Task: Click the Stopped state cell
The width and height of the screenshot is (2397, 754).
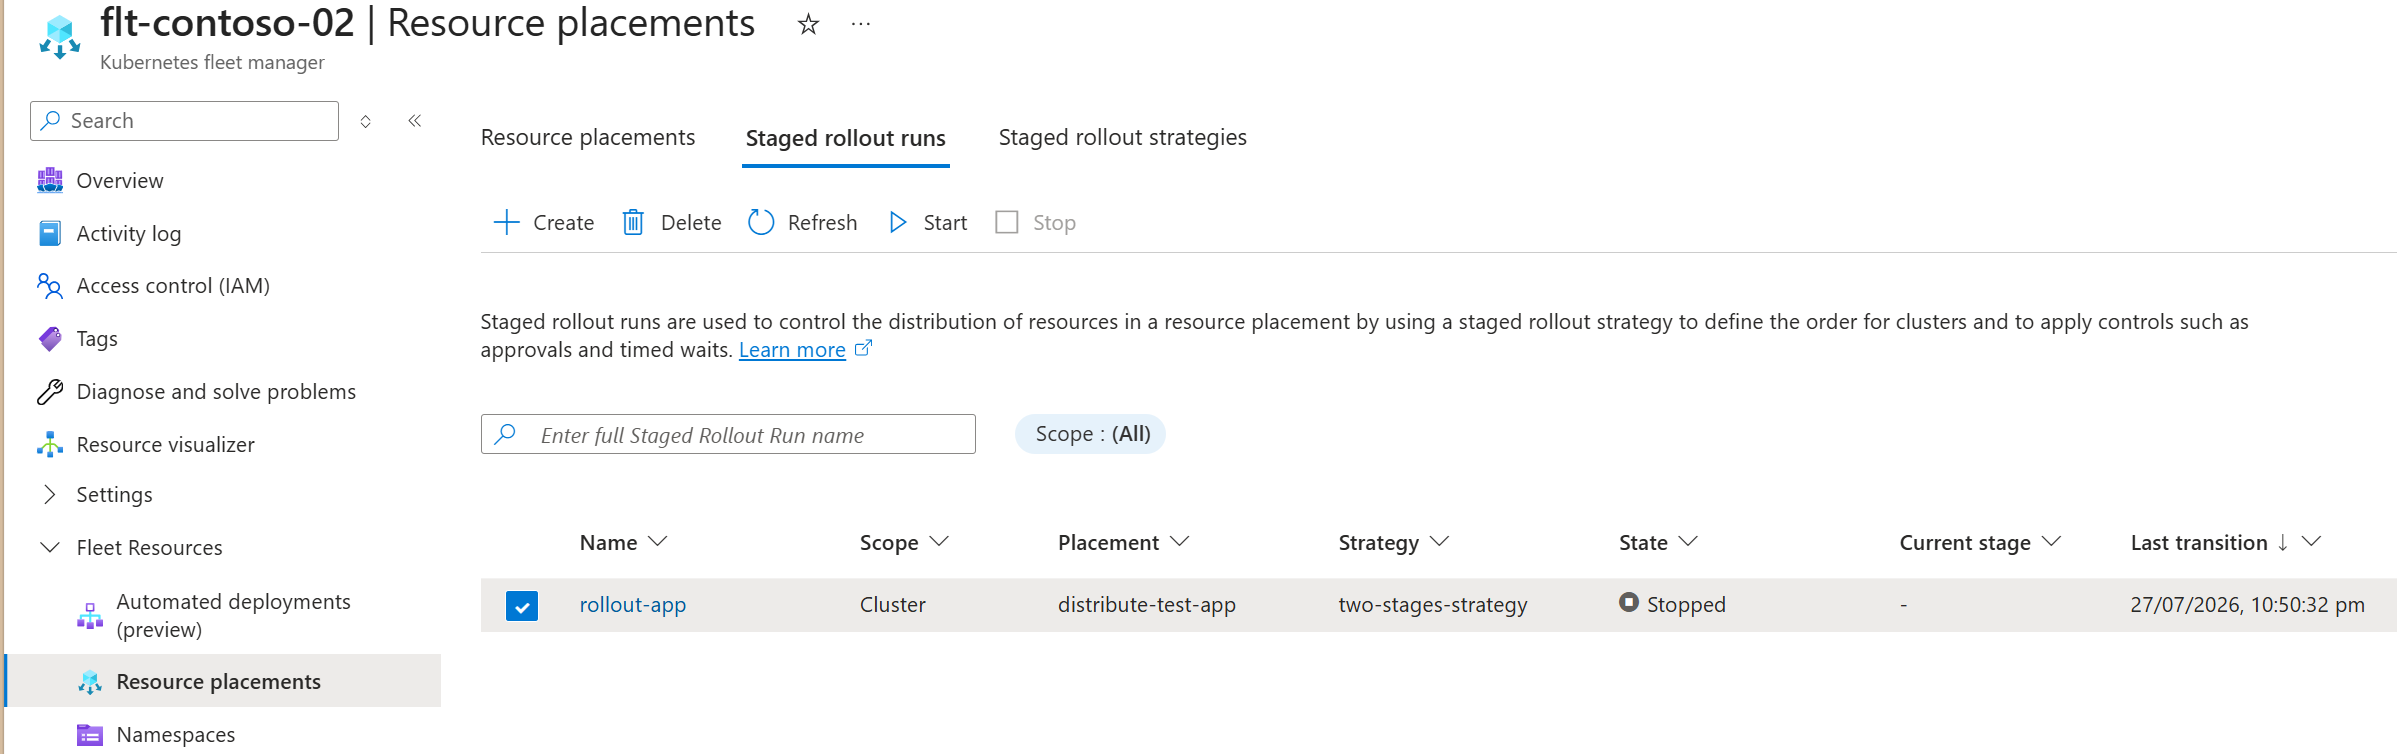Action: [1673, 604]
